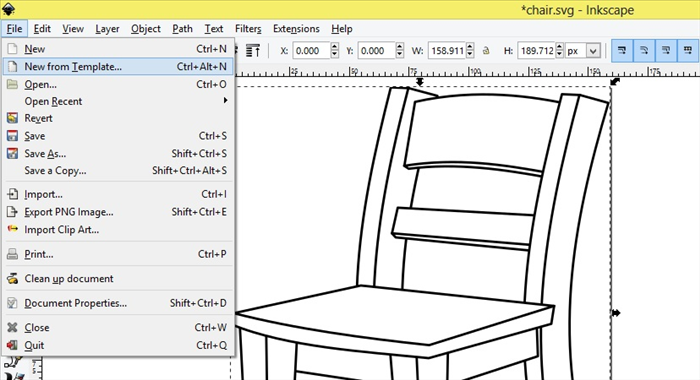Click the New from Template page icon
The height and width of the screenshot is (380, 700).
[12, 67]
